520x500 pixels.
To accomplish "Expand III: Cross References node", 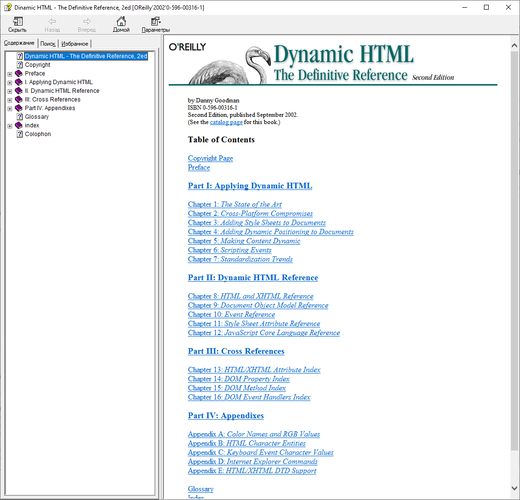I will click(10, 100).
